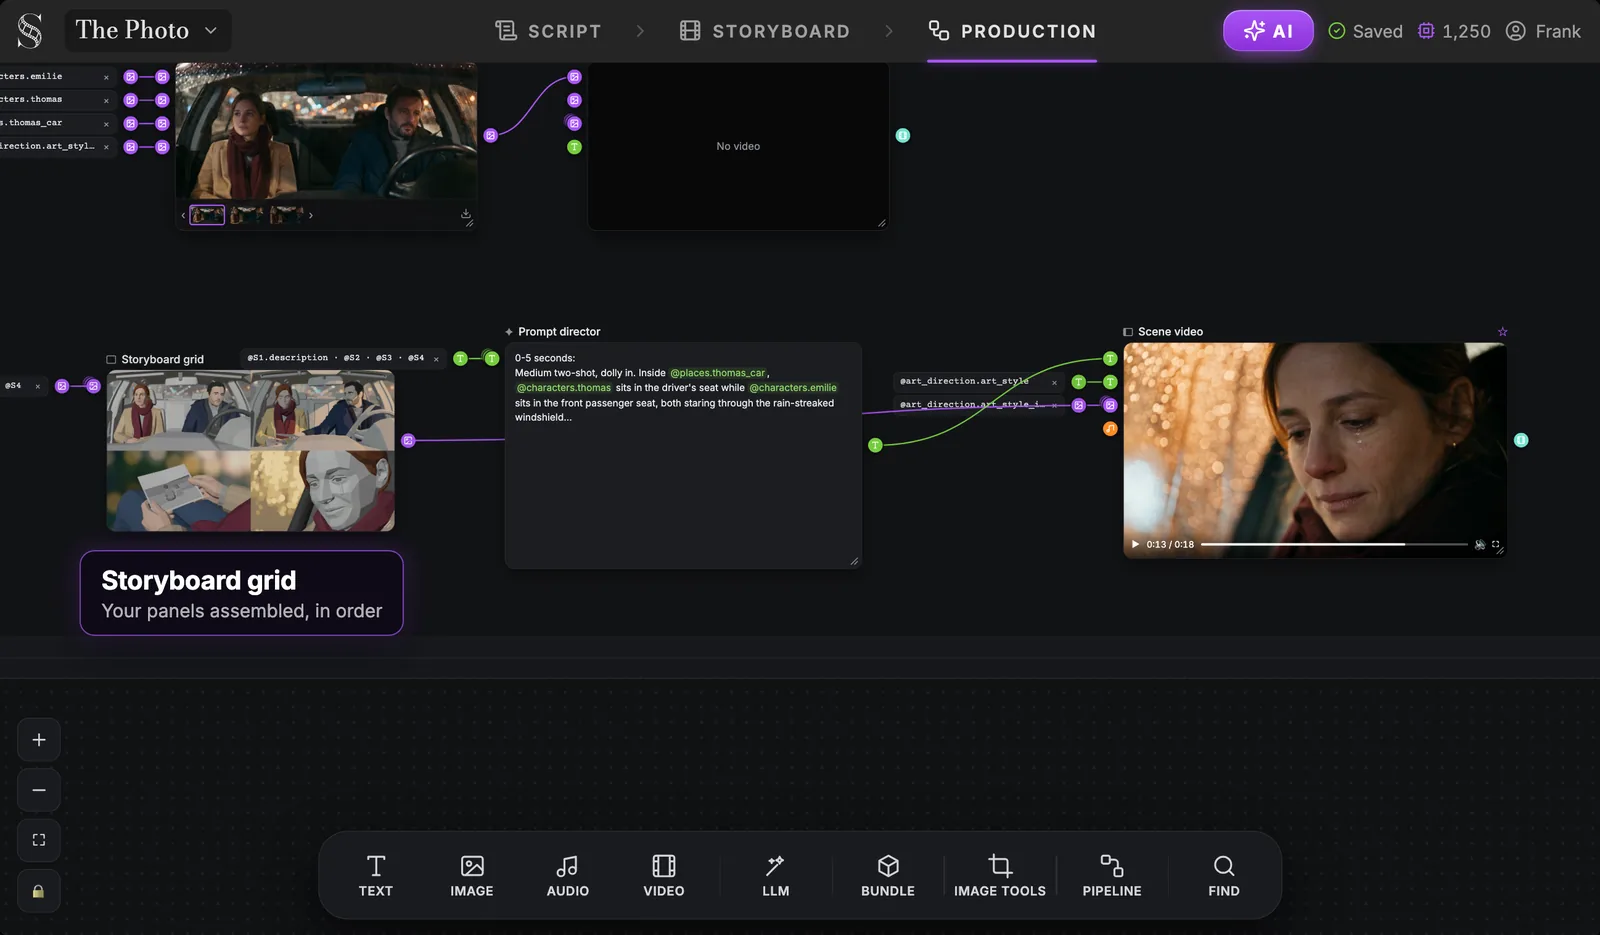Check the 1,250 credits balance
1600x935 pixels.
tap(1454, 31)
